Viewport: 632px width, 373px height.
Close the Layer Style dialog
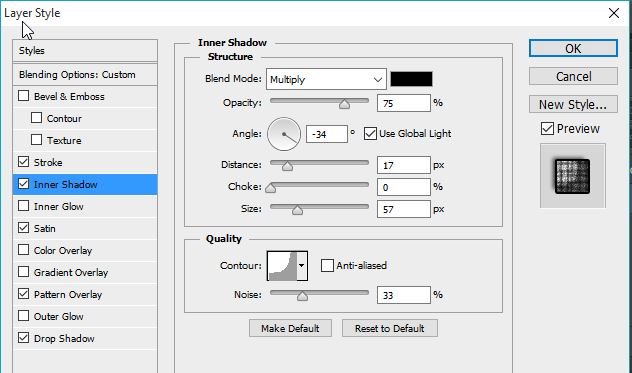(x=614, y=13)
